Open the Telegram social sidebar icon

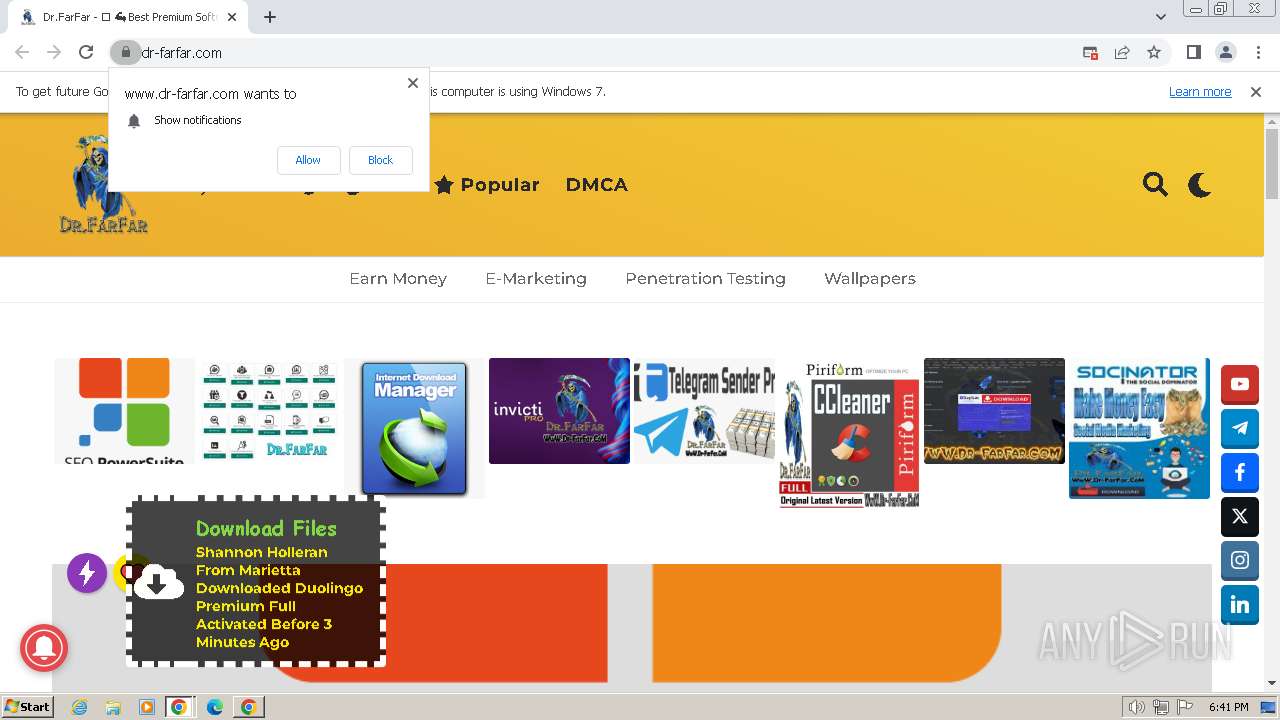click(1240, 428)
